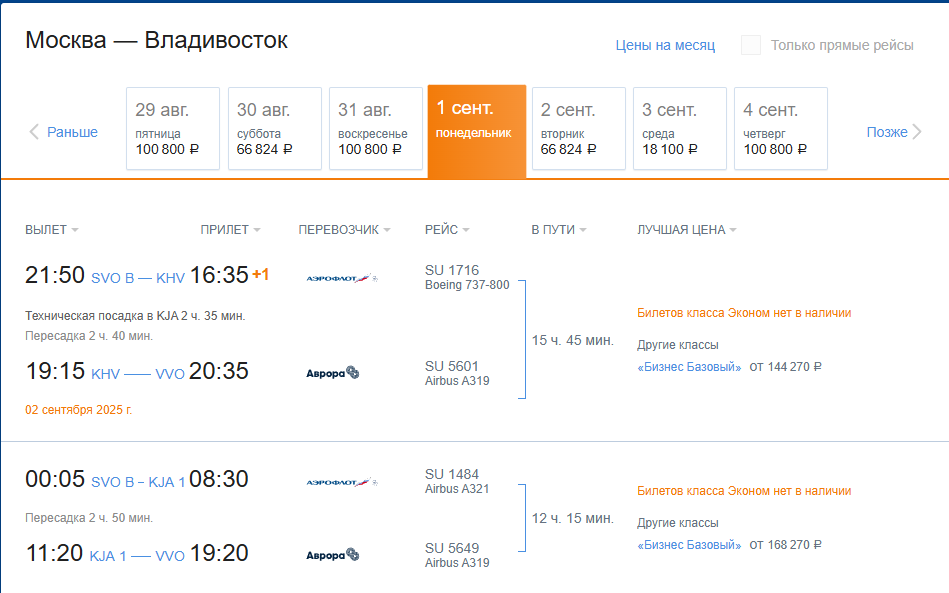The height and width of the screenshot is (593, 949).
Task: Sort flights by В пути duration
Action: (558, 230)
